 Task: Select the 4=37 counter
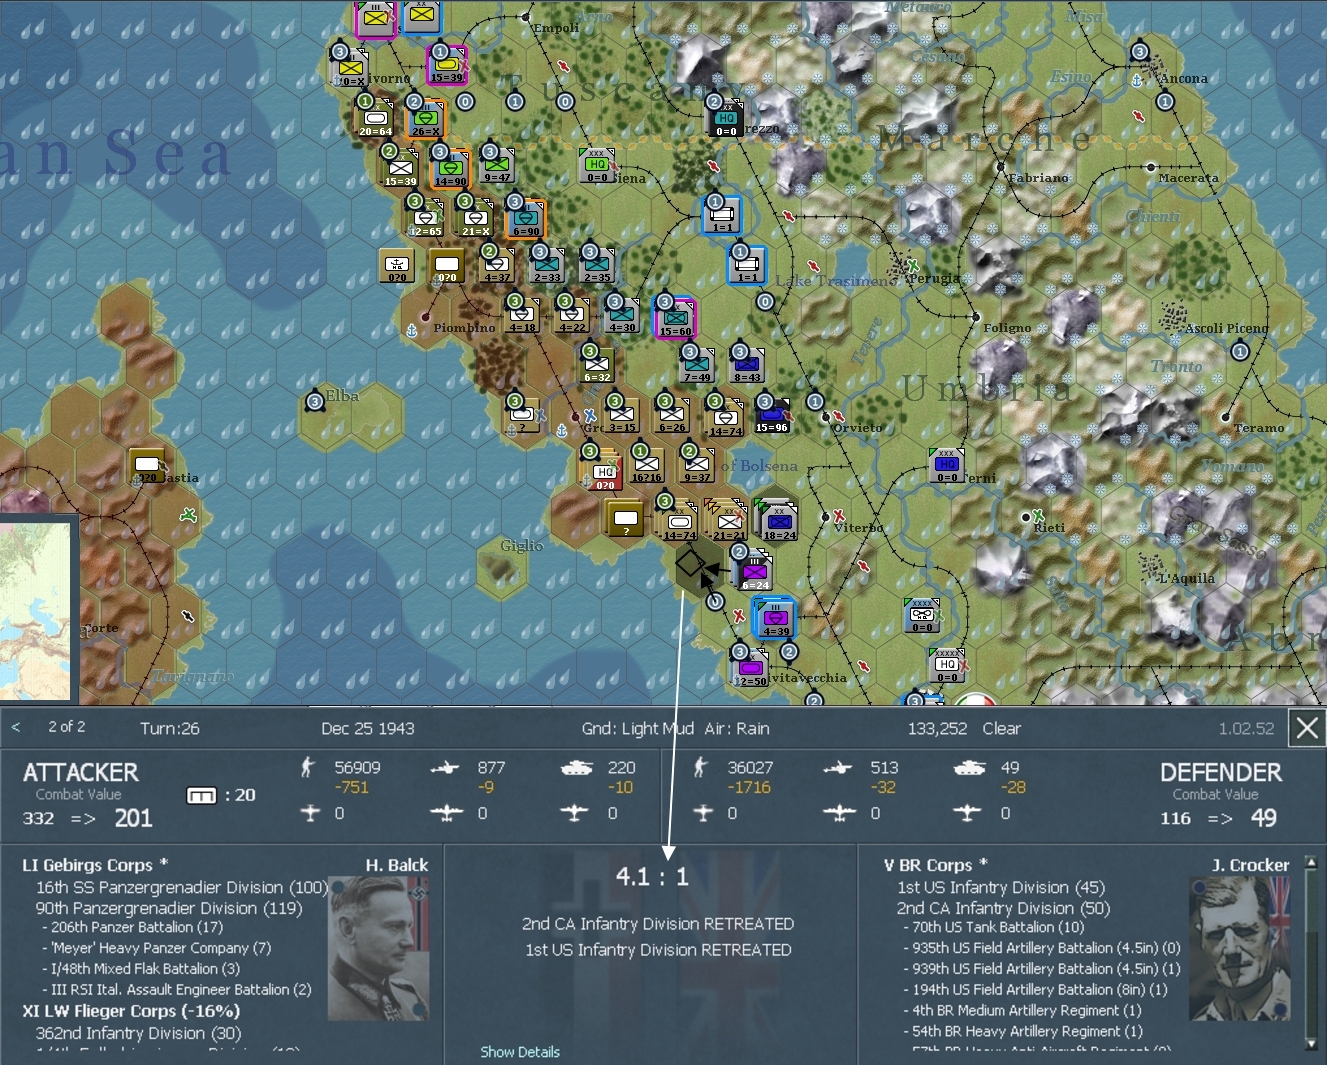497,265
